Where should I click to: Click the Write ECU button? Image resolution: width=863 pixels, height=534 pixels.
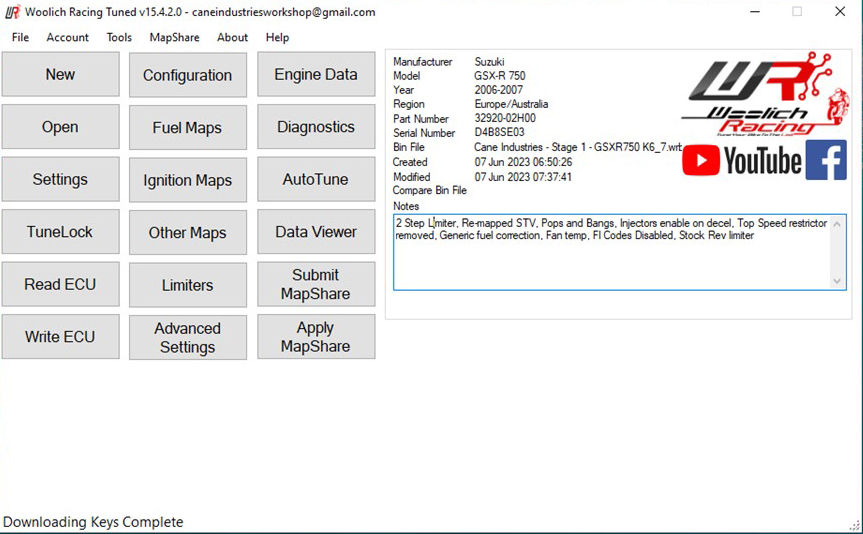coord(61,336)
